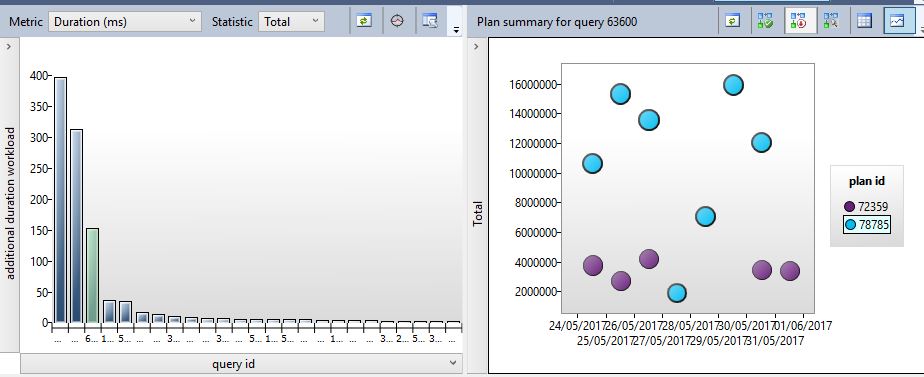Select plan id 72359 in the legend
Viewport: 924px width, 377px height.
click(x=866, y=207)
